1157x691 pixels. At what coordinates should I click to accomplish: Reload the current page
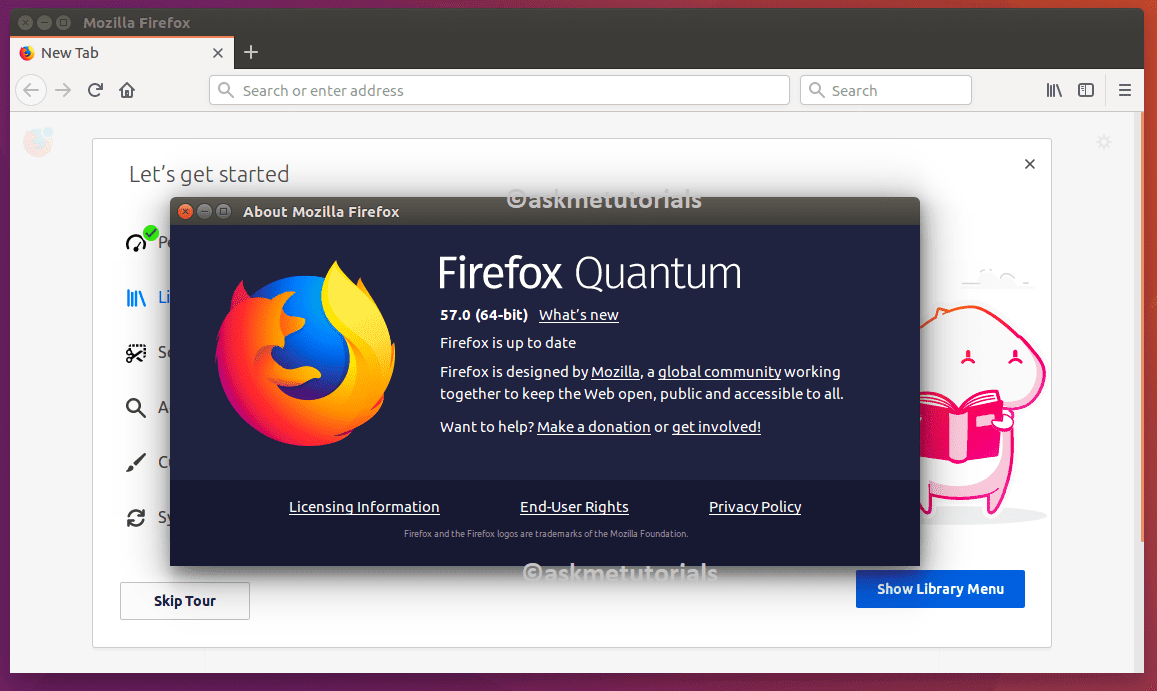[x=95, y=90]
